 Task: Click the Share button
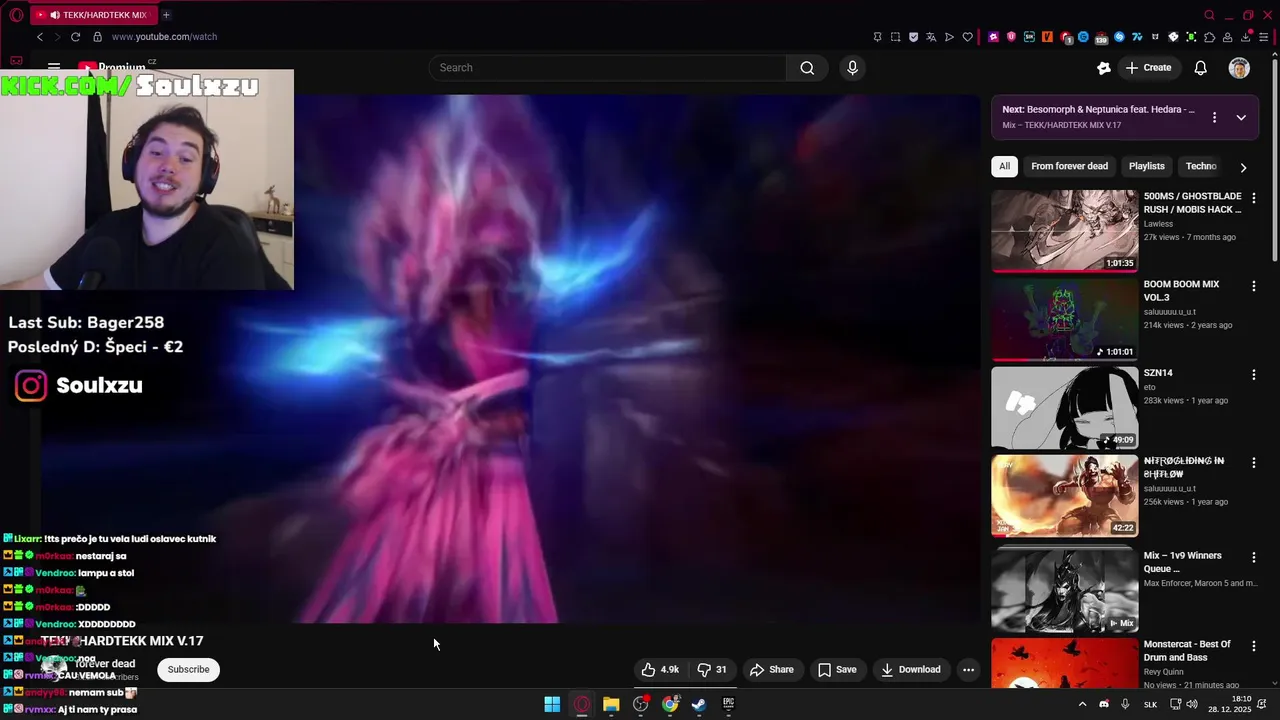tap(771, 670)
